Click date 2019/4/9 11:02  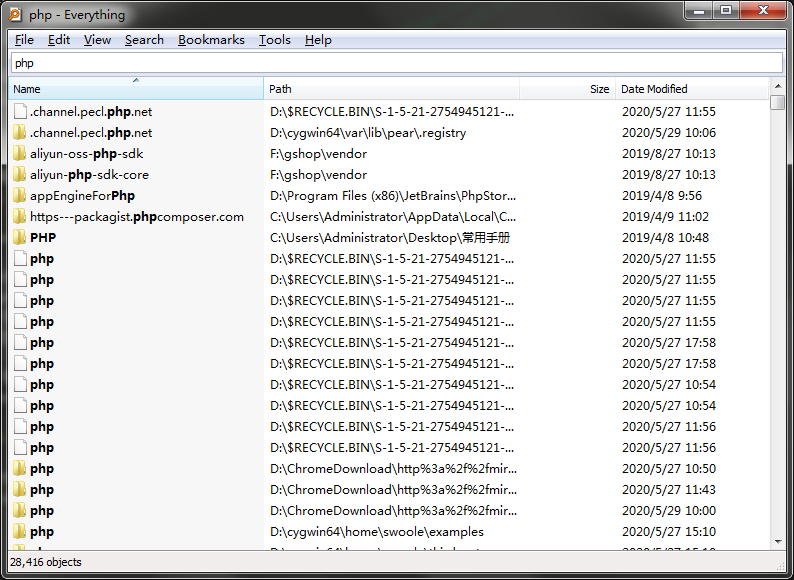(665, 217)
